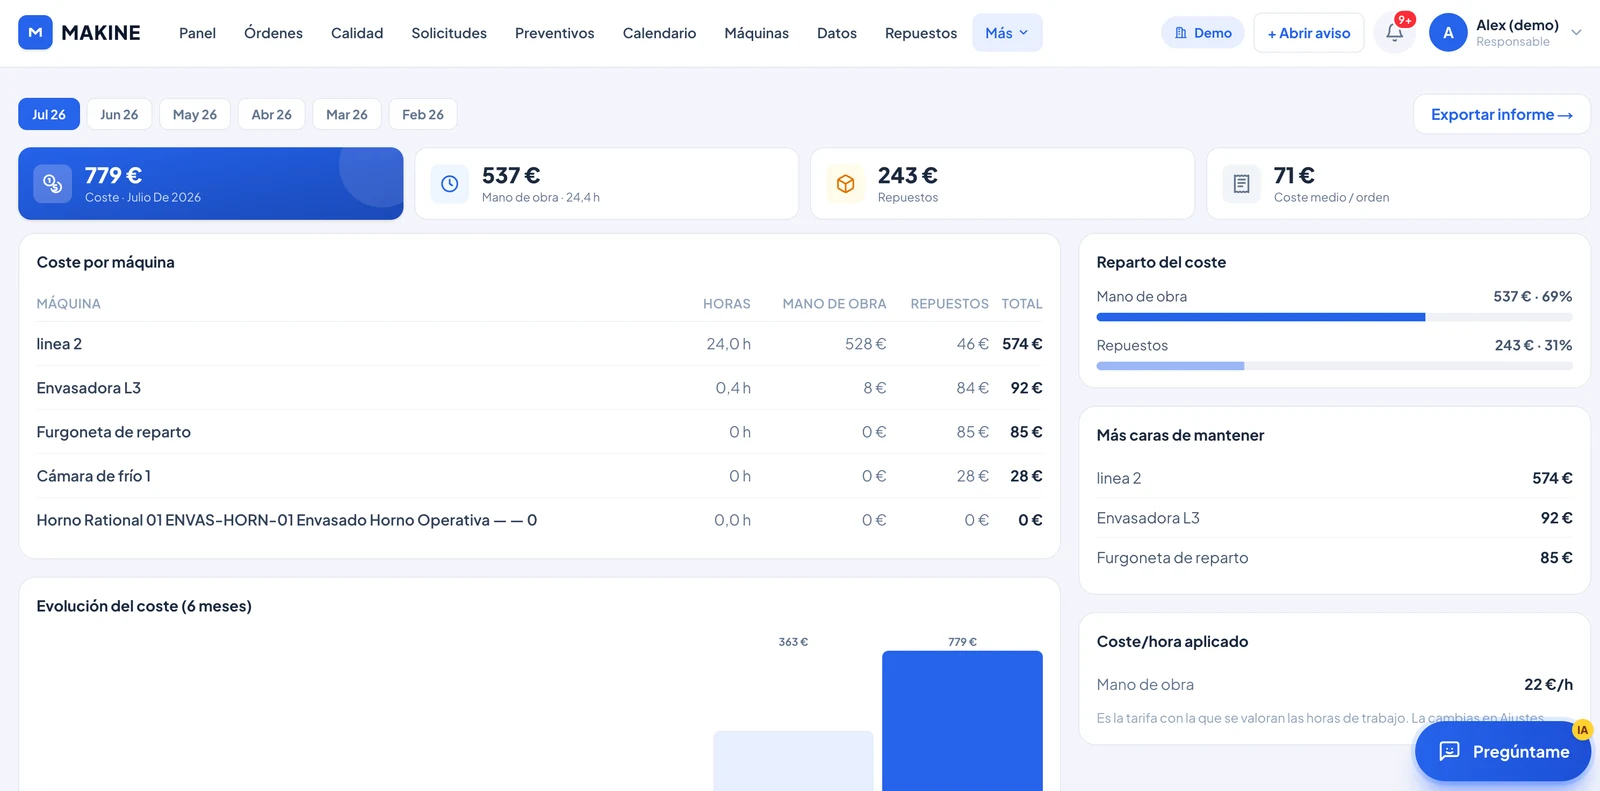Open the Pregúntame assistant

click(1503, 751)
